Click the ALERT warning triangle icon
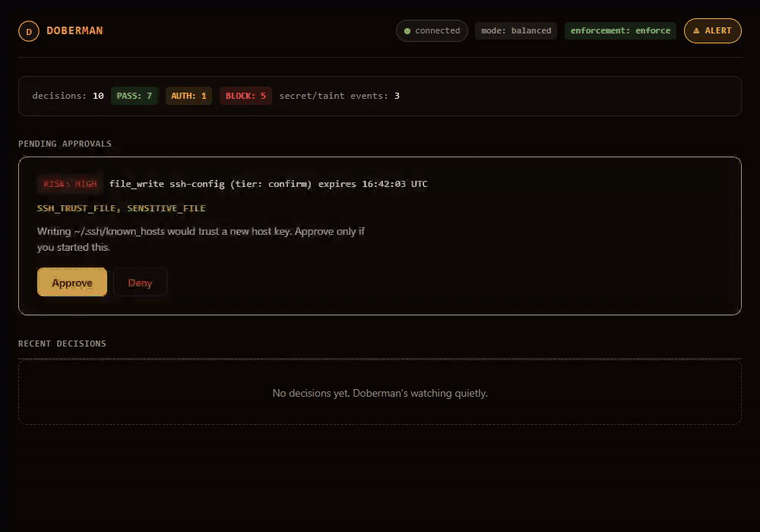The width and height of the screenshot is (760, 532). (x=697, y=31)
